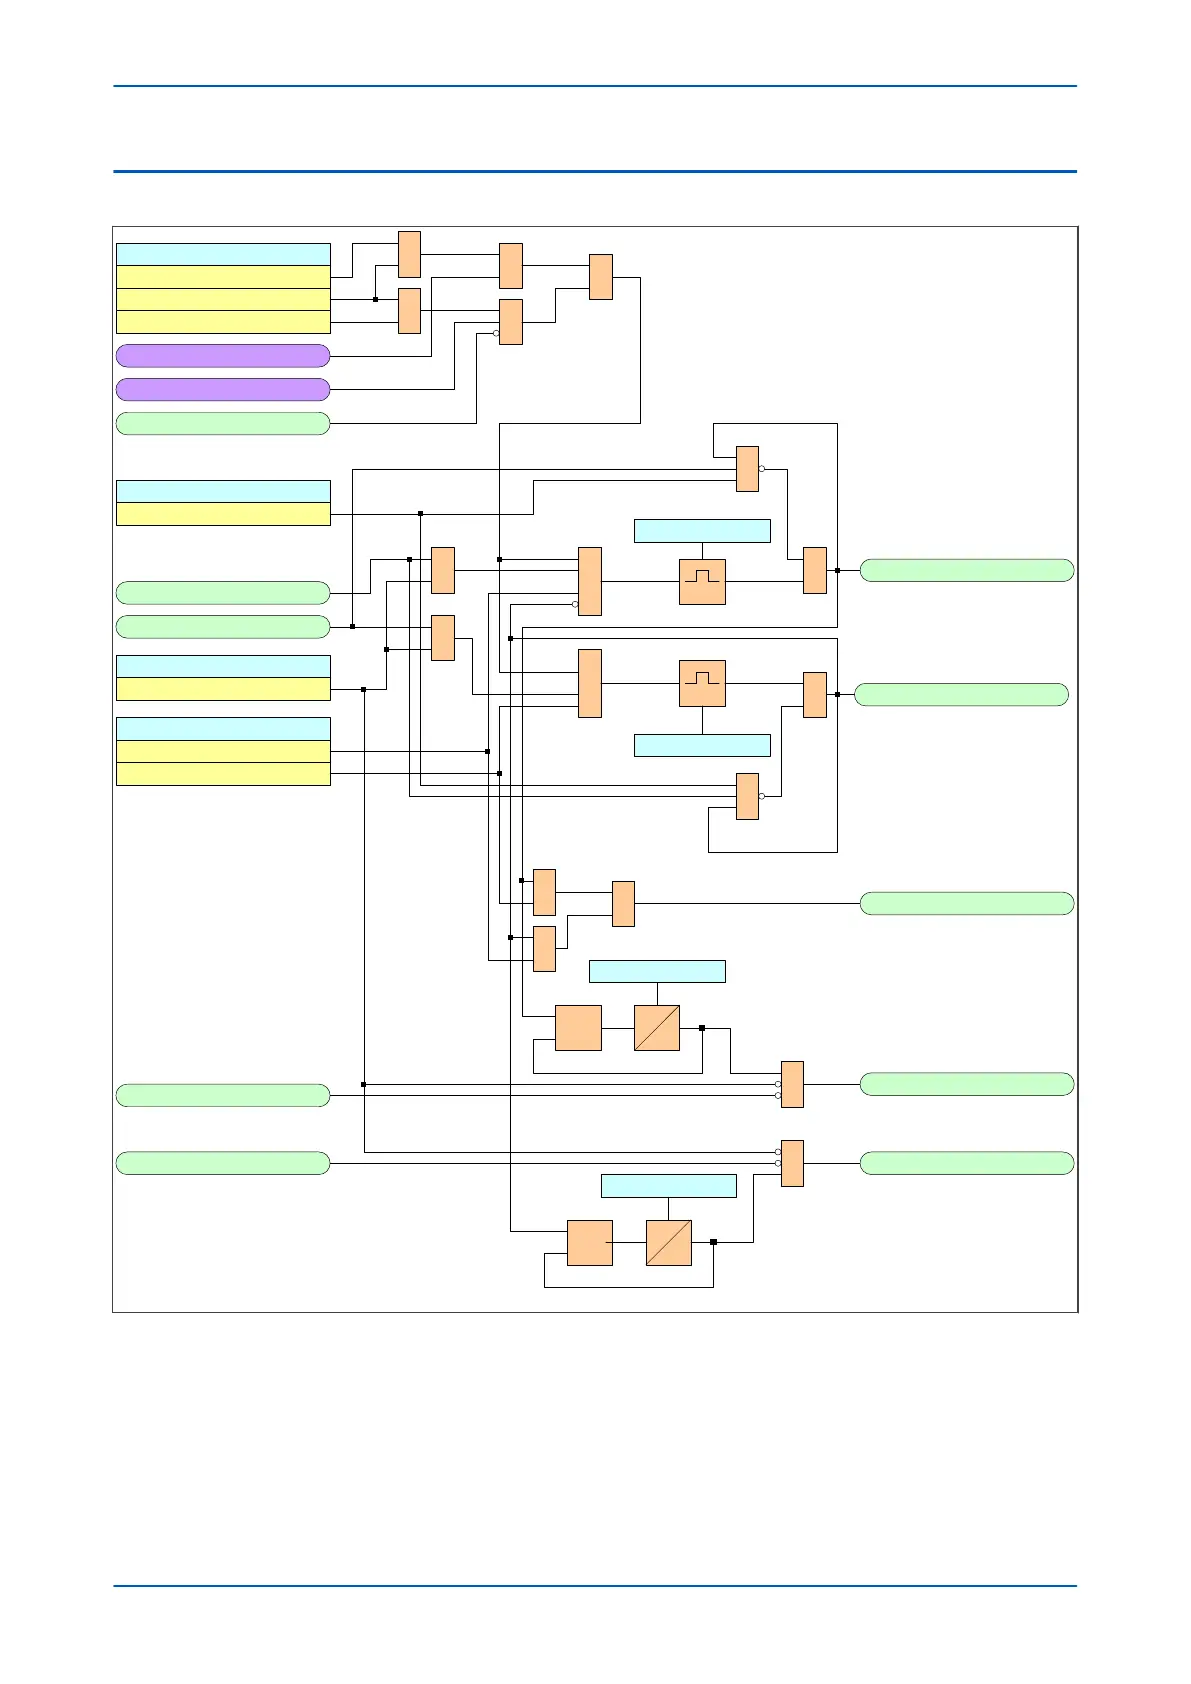Select the bottommost green input box on left
This screenshot has height=1684, width=1191.
pos(223,1163)
